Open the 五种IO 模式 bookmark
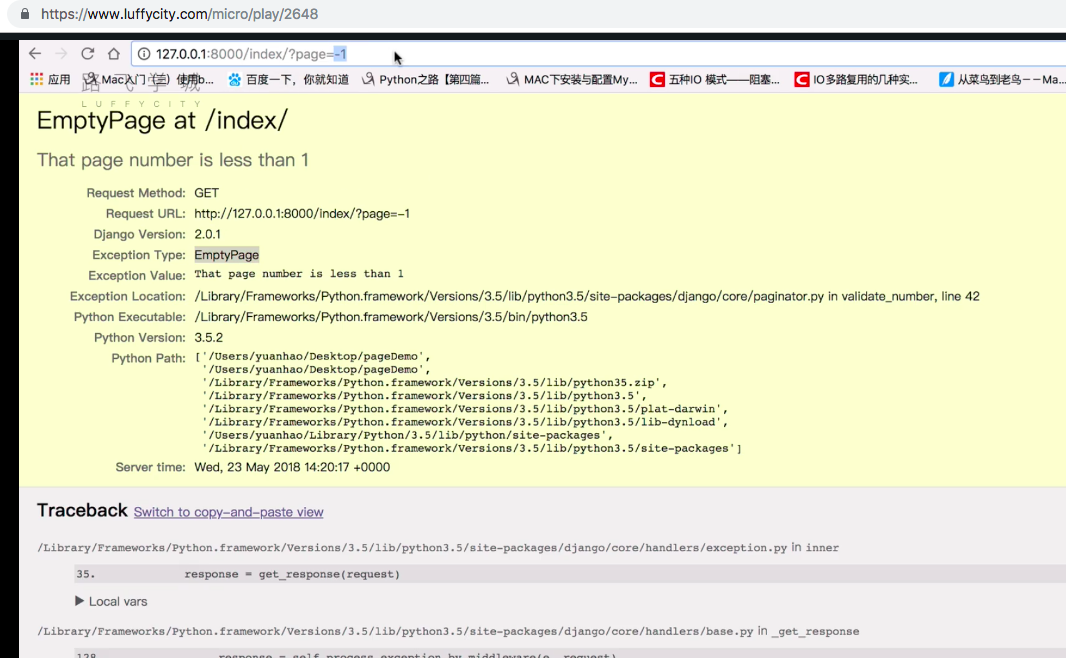Viewport: 1066px width, 658px height. coord(715,80)
